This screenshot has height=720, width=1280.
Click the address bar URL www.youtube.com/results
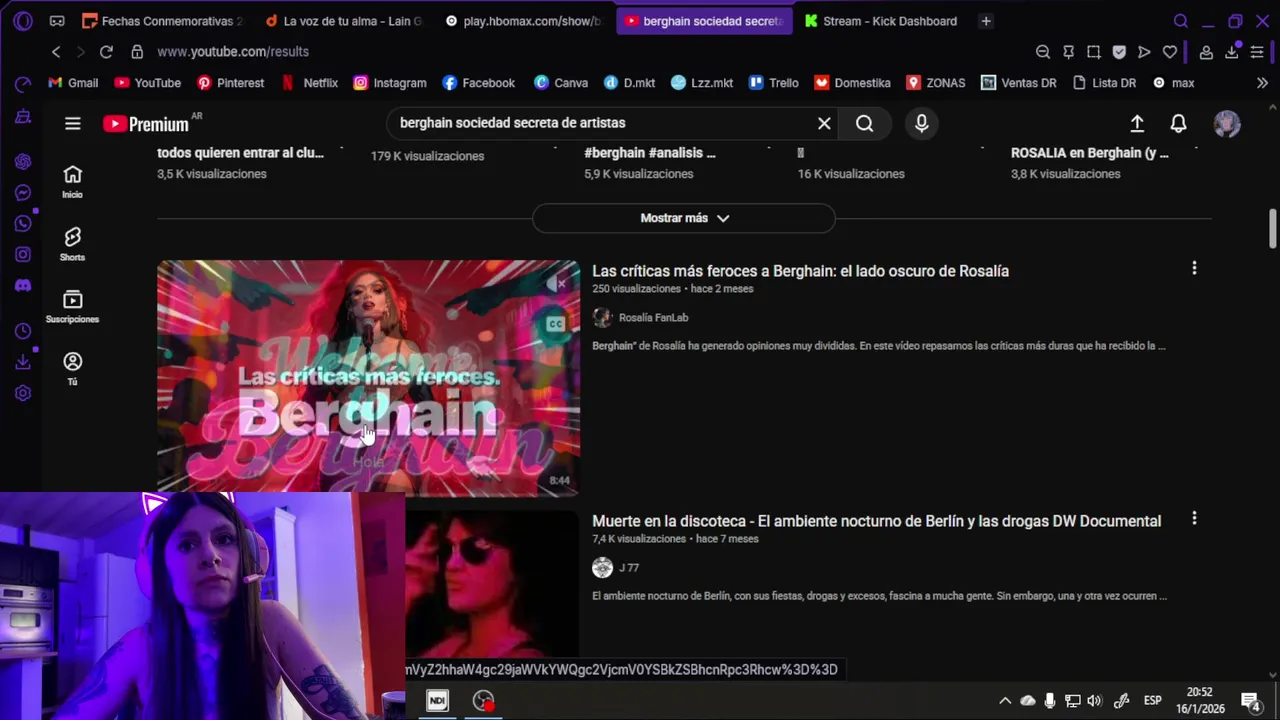point(233,52)
